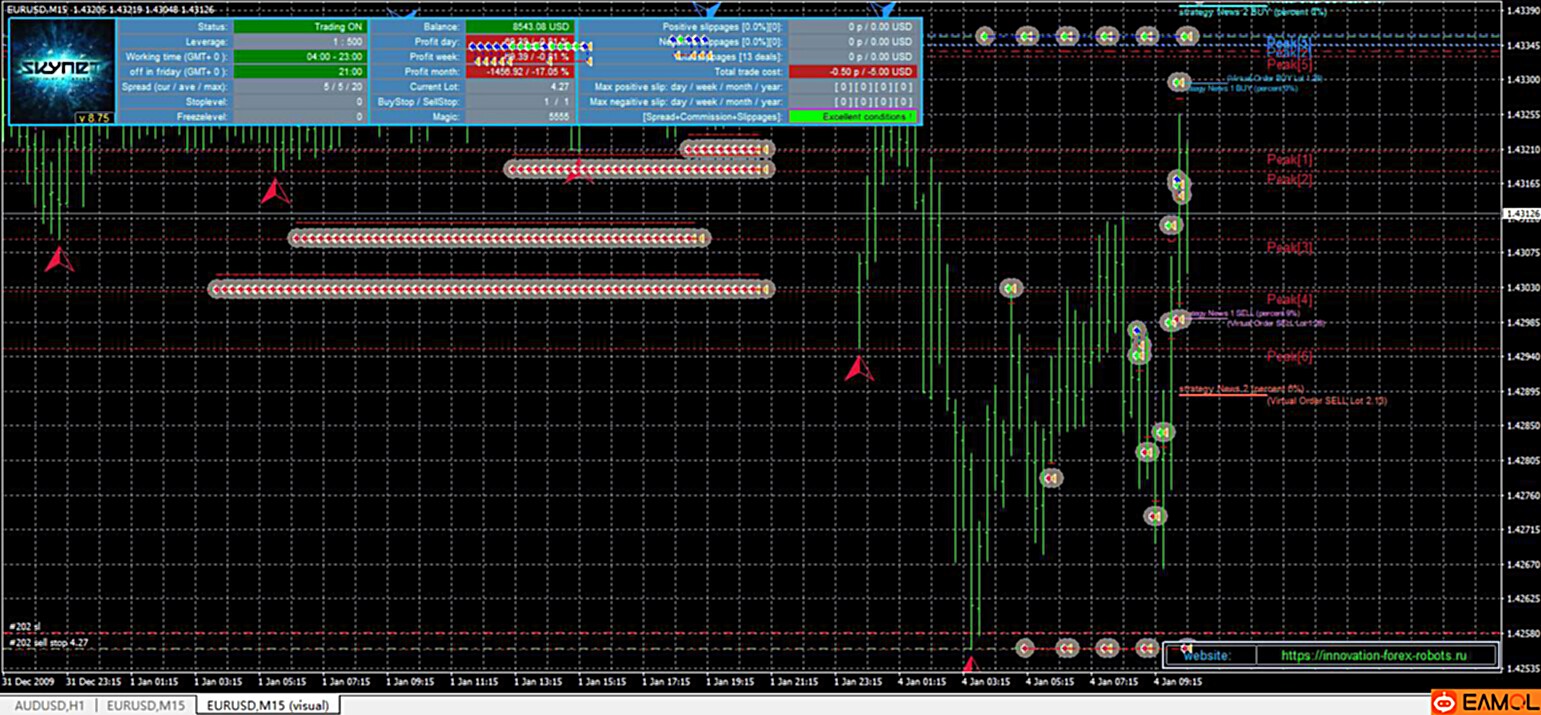Click the Working time 04:00 - 23:00 field
Image resolution: width=1541 pixels, height=715 pixels.
[301, 57]
